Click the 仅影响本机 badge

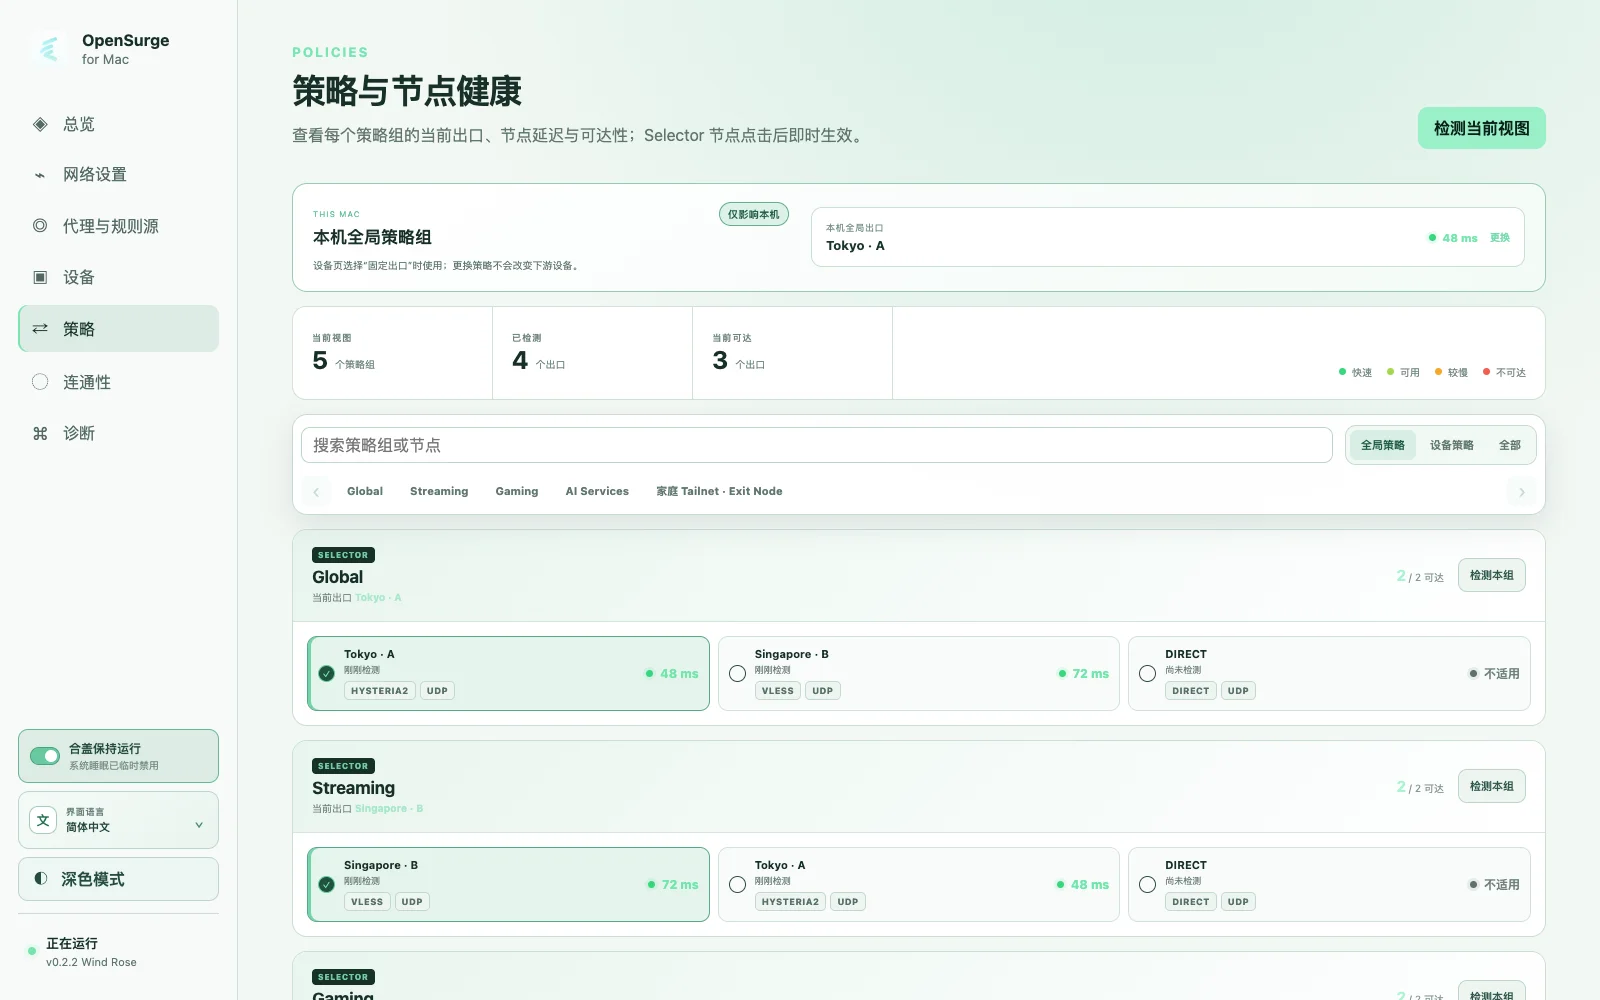pos(754,214)
